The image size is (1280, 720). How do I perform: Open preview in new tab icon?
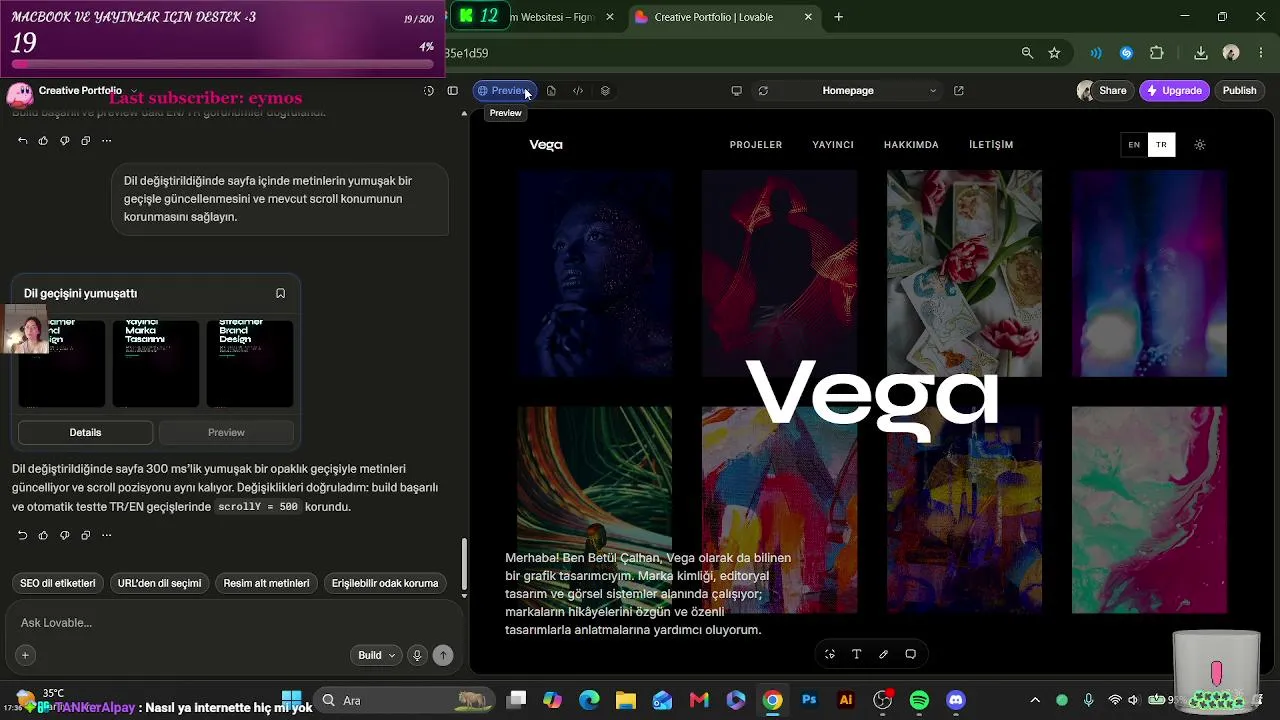pos(959,91)
